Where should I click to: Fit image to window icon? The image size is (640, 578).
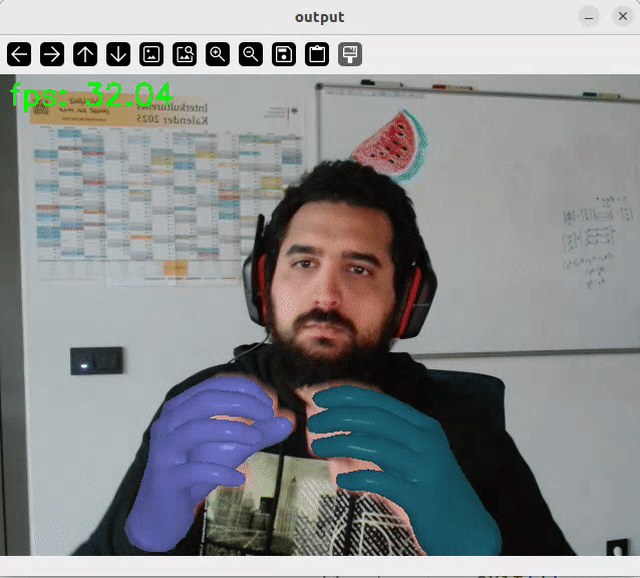point(184,54)
